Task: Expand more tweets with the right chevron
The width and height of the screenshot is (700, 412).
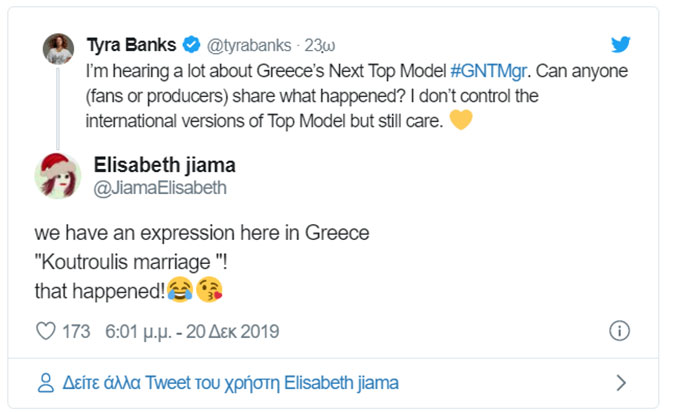Action: [x=620, y=382]
